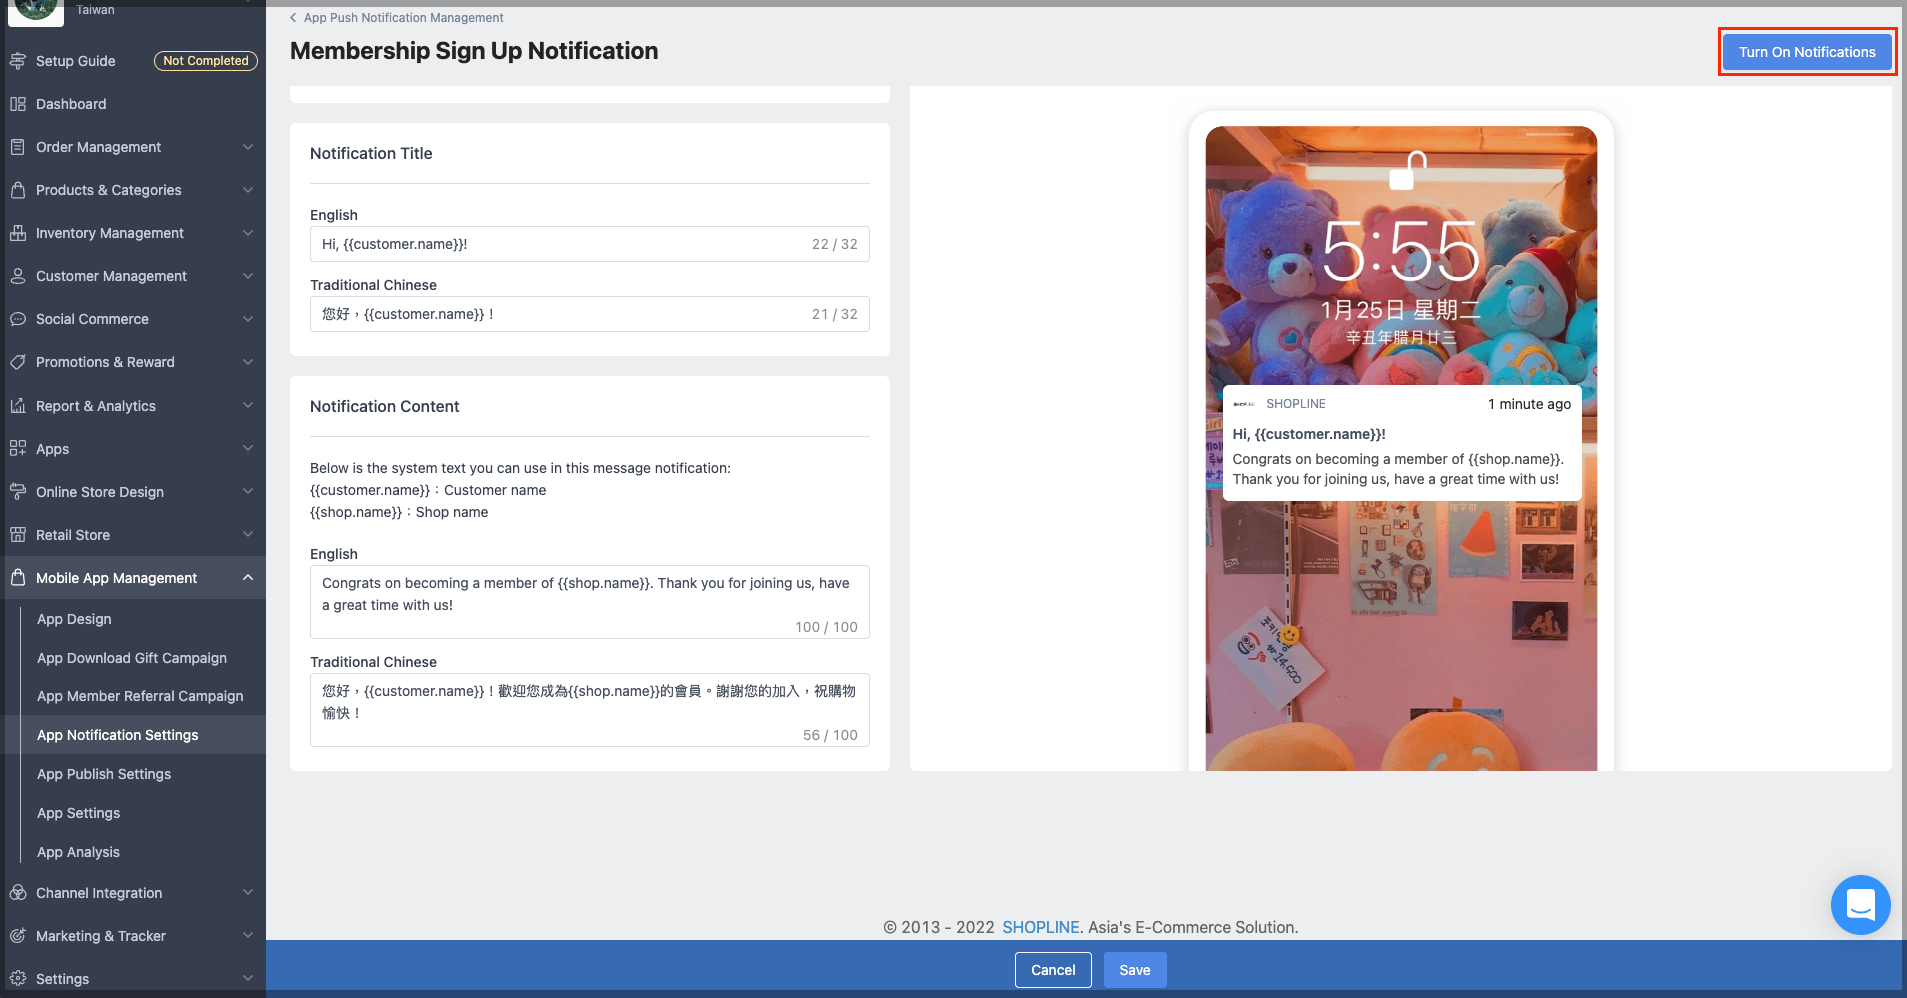Image resolution: width=1907 pixels, height=998 pixels.
Task: Edit the English notification content textarea
Action: click(x=590, y=602)
